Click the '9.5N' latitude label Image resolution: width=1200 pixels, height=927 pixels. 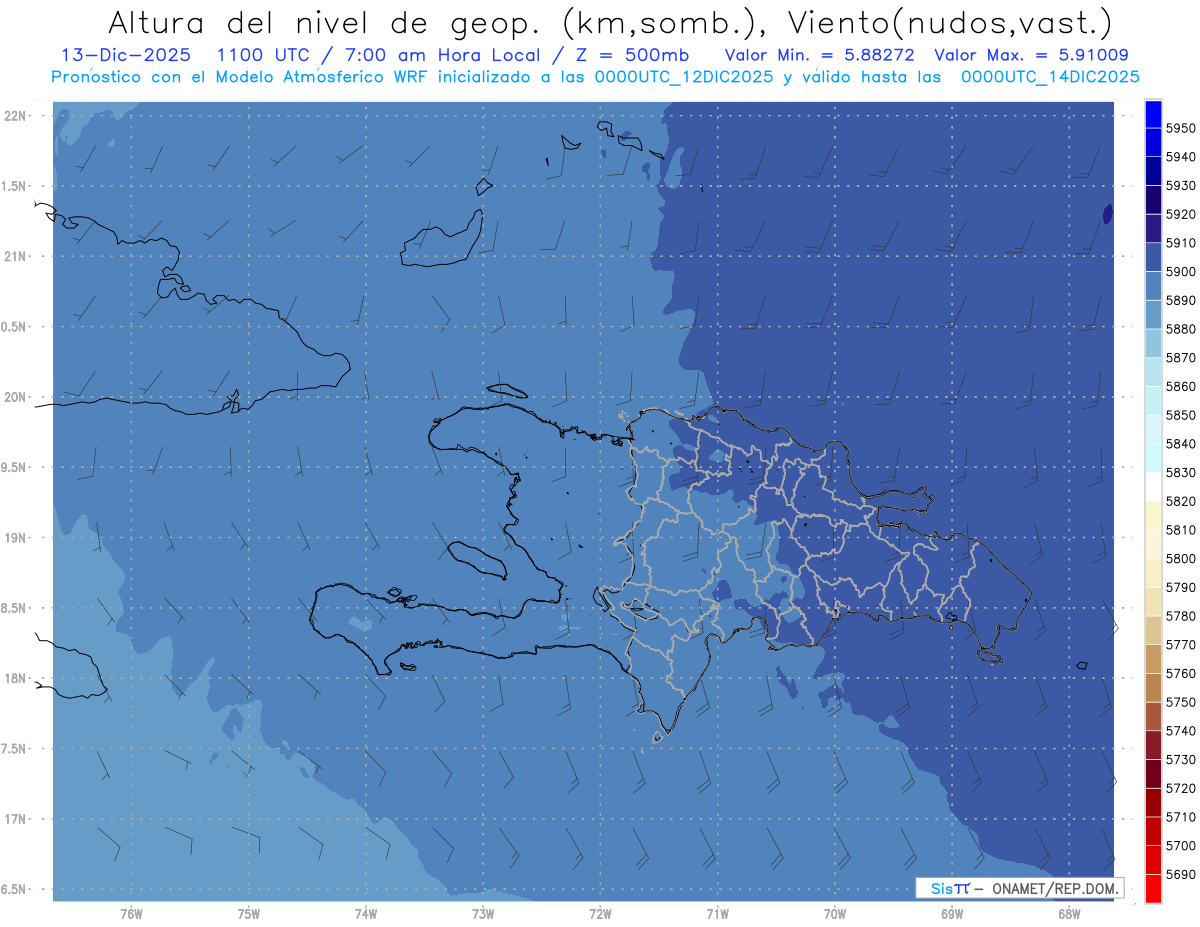pos(15,467)
